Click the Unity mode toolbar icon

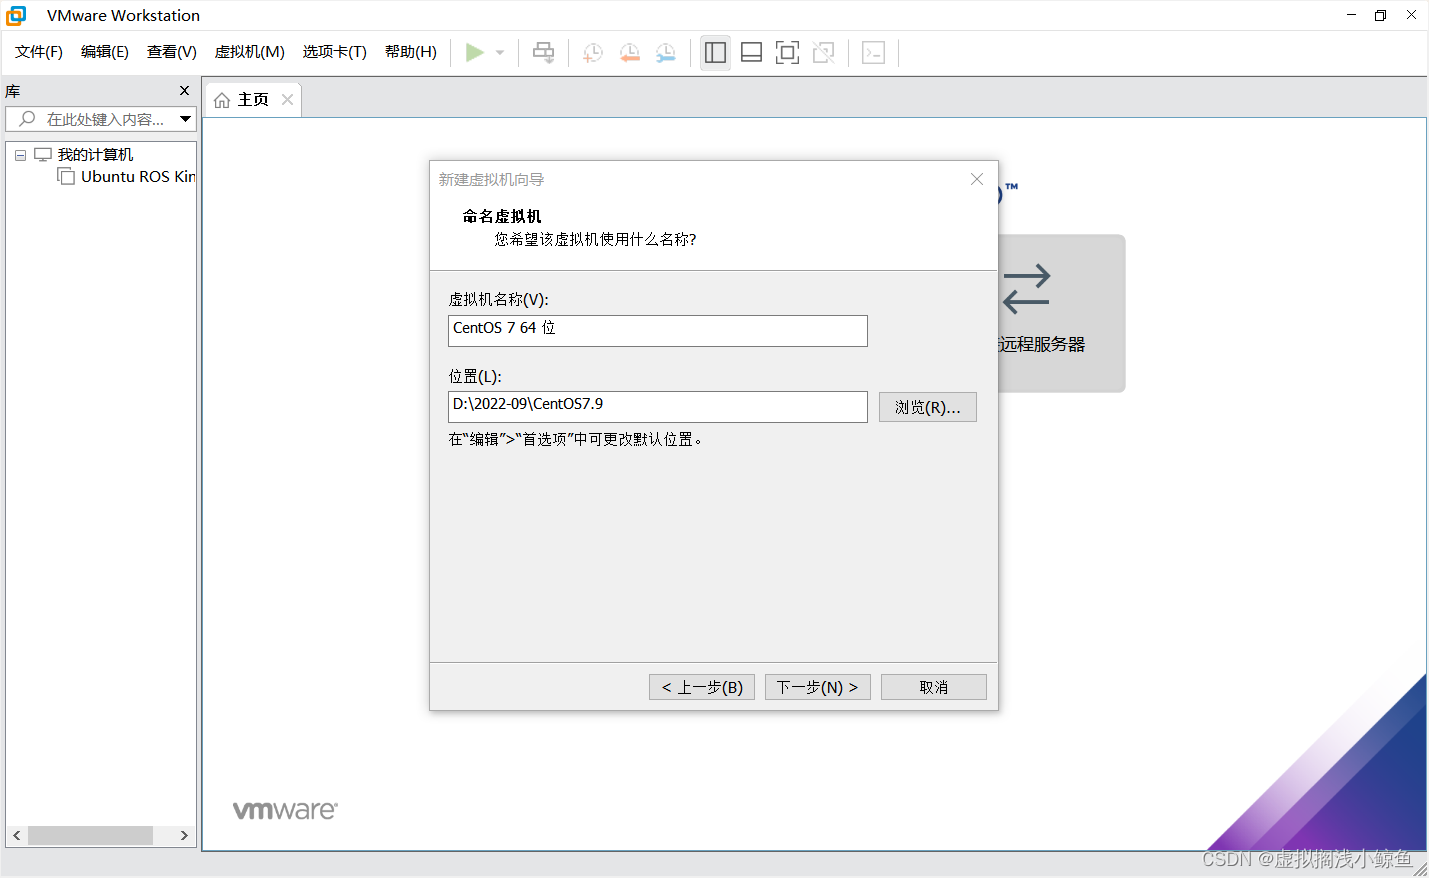(x=823, y=52)
